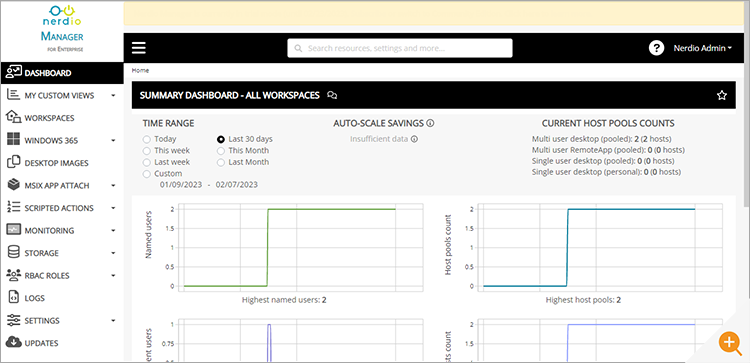This screenshot has width=750, height=363.
Task: Expand the MSIX App Attach arrow
Action: click(x=113, y=186)
